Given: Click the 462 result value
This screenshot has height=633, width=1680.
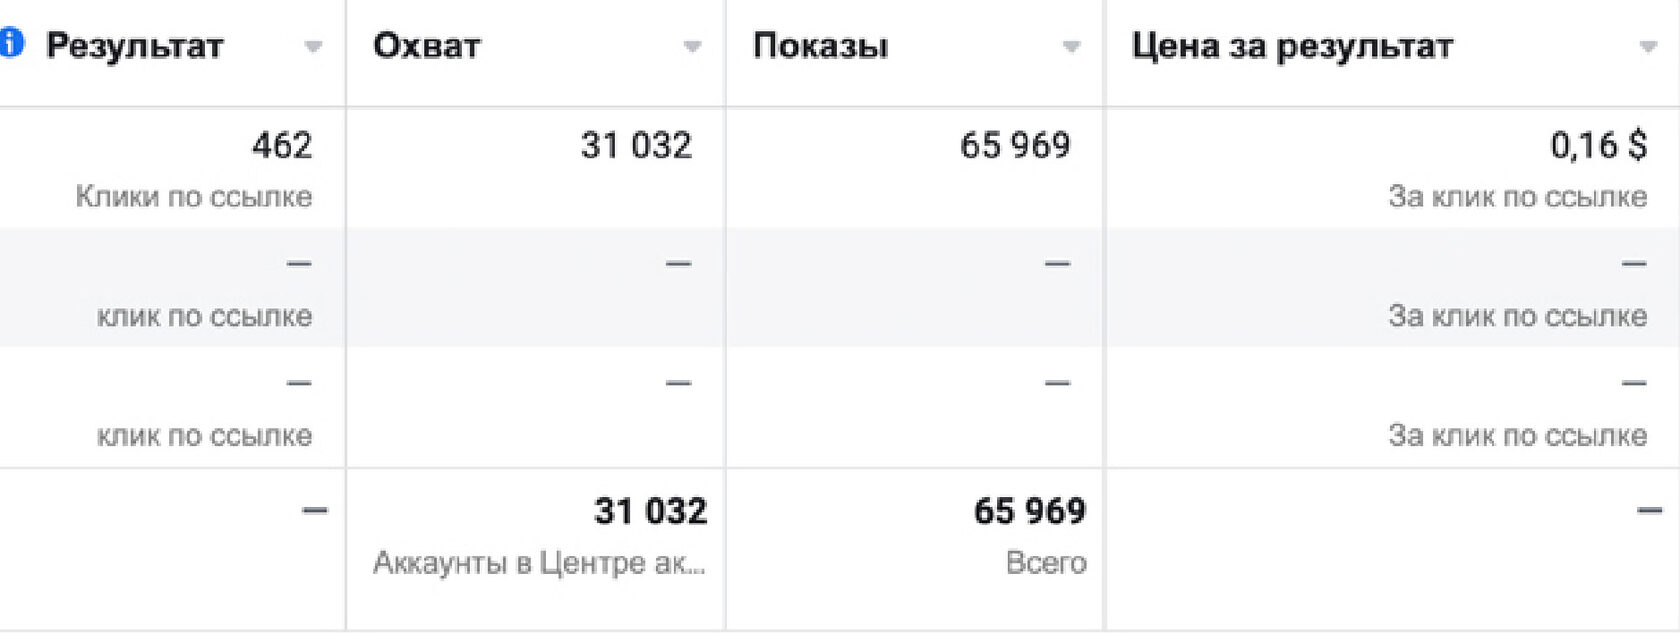Looking at the screenshot, I should point(282,146).
